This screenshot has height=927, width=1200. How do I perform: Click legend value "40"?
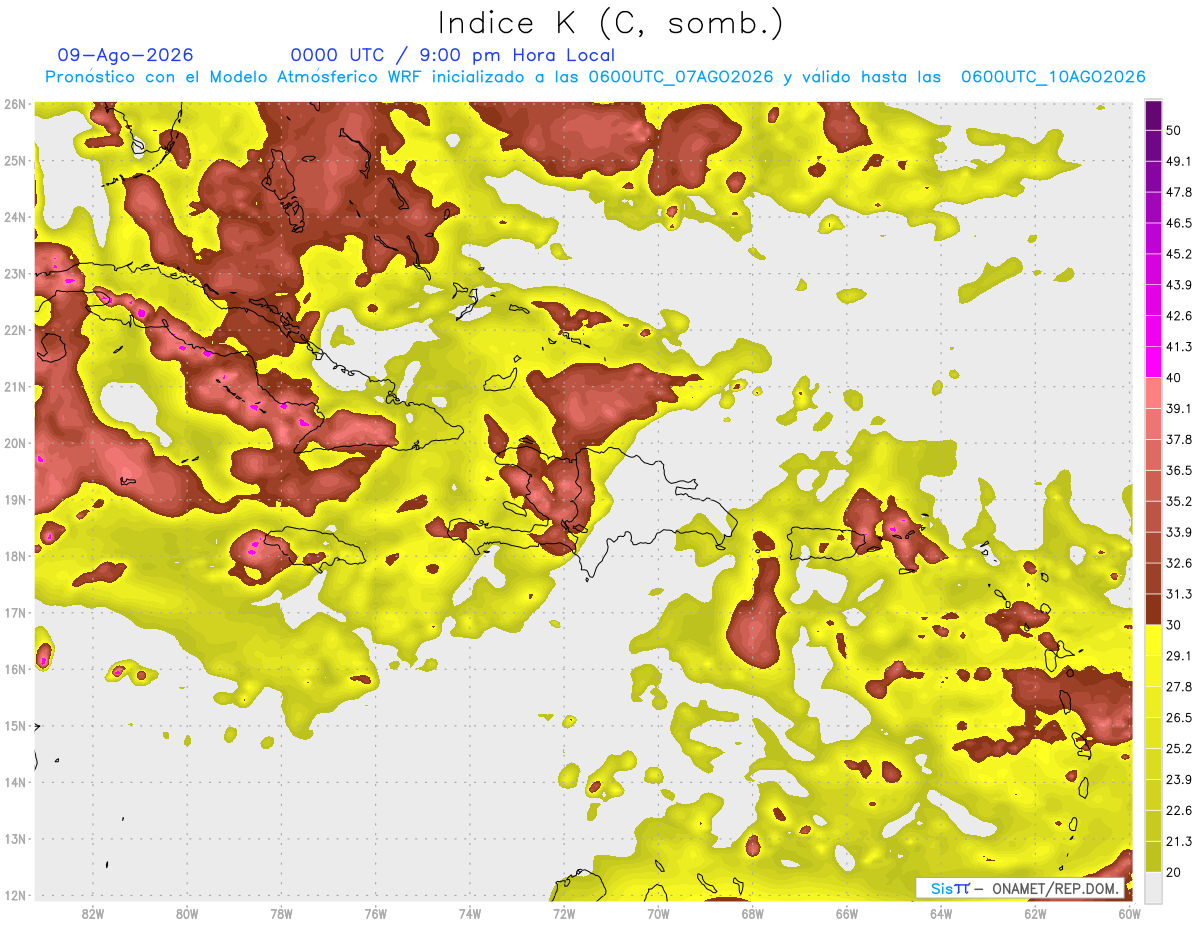click(1175, 378)
